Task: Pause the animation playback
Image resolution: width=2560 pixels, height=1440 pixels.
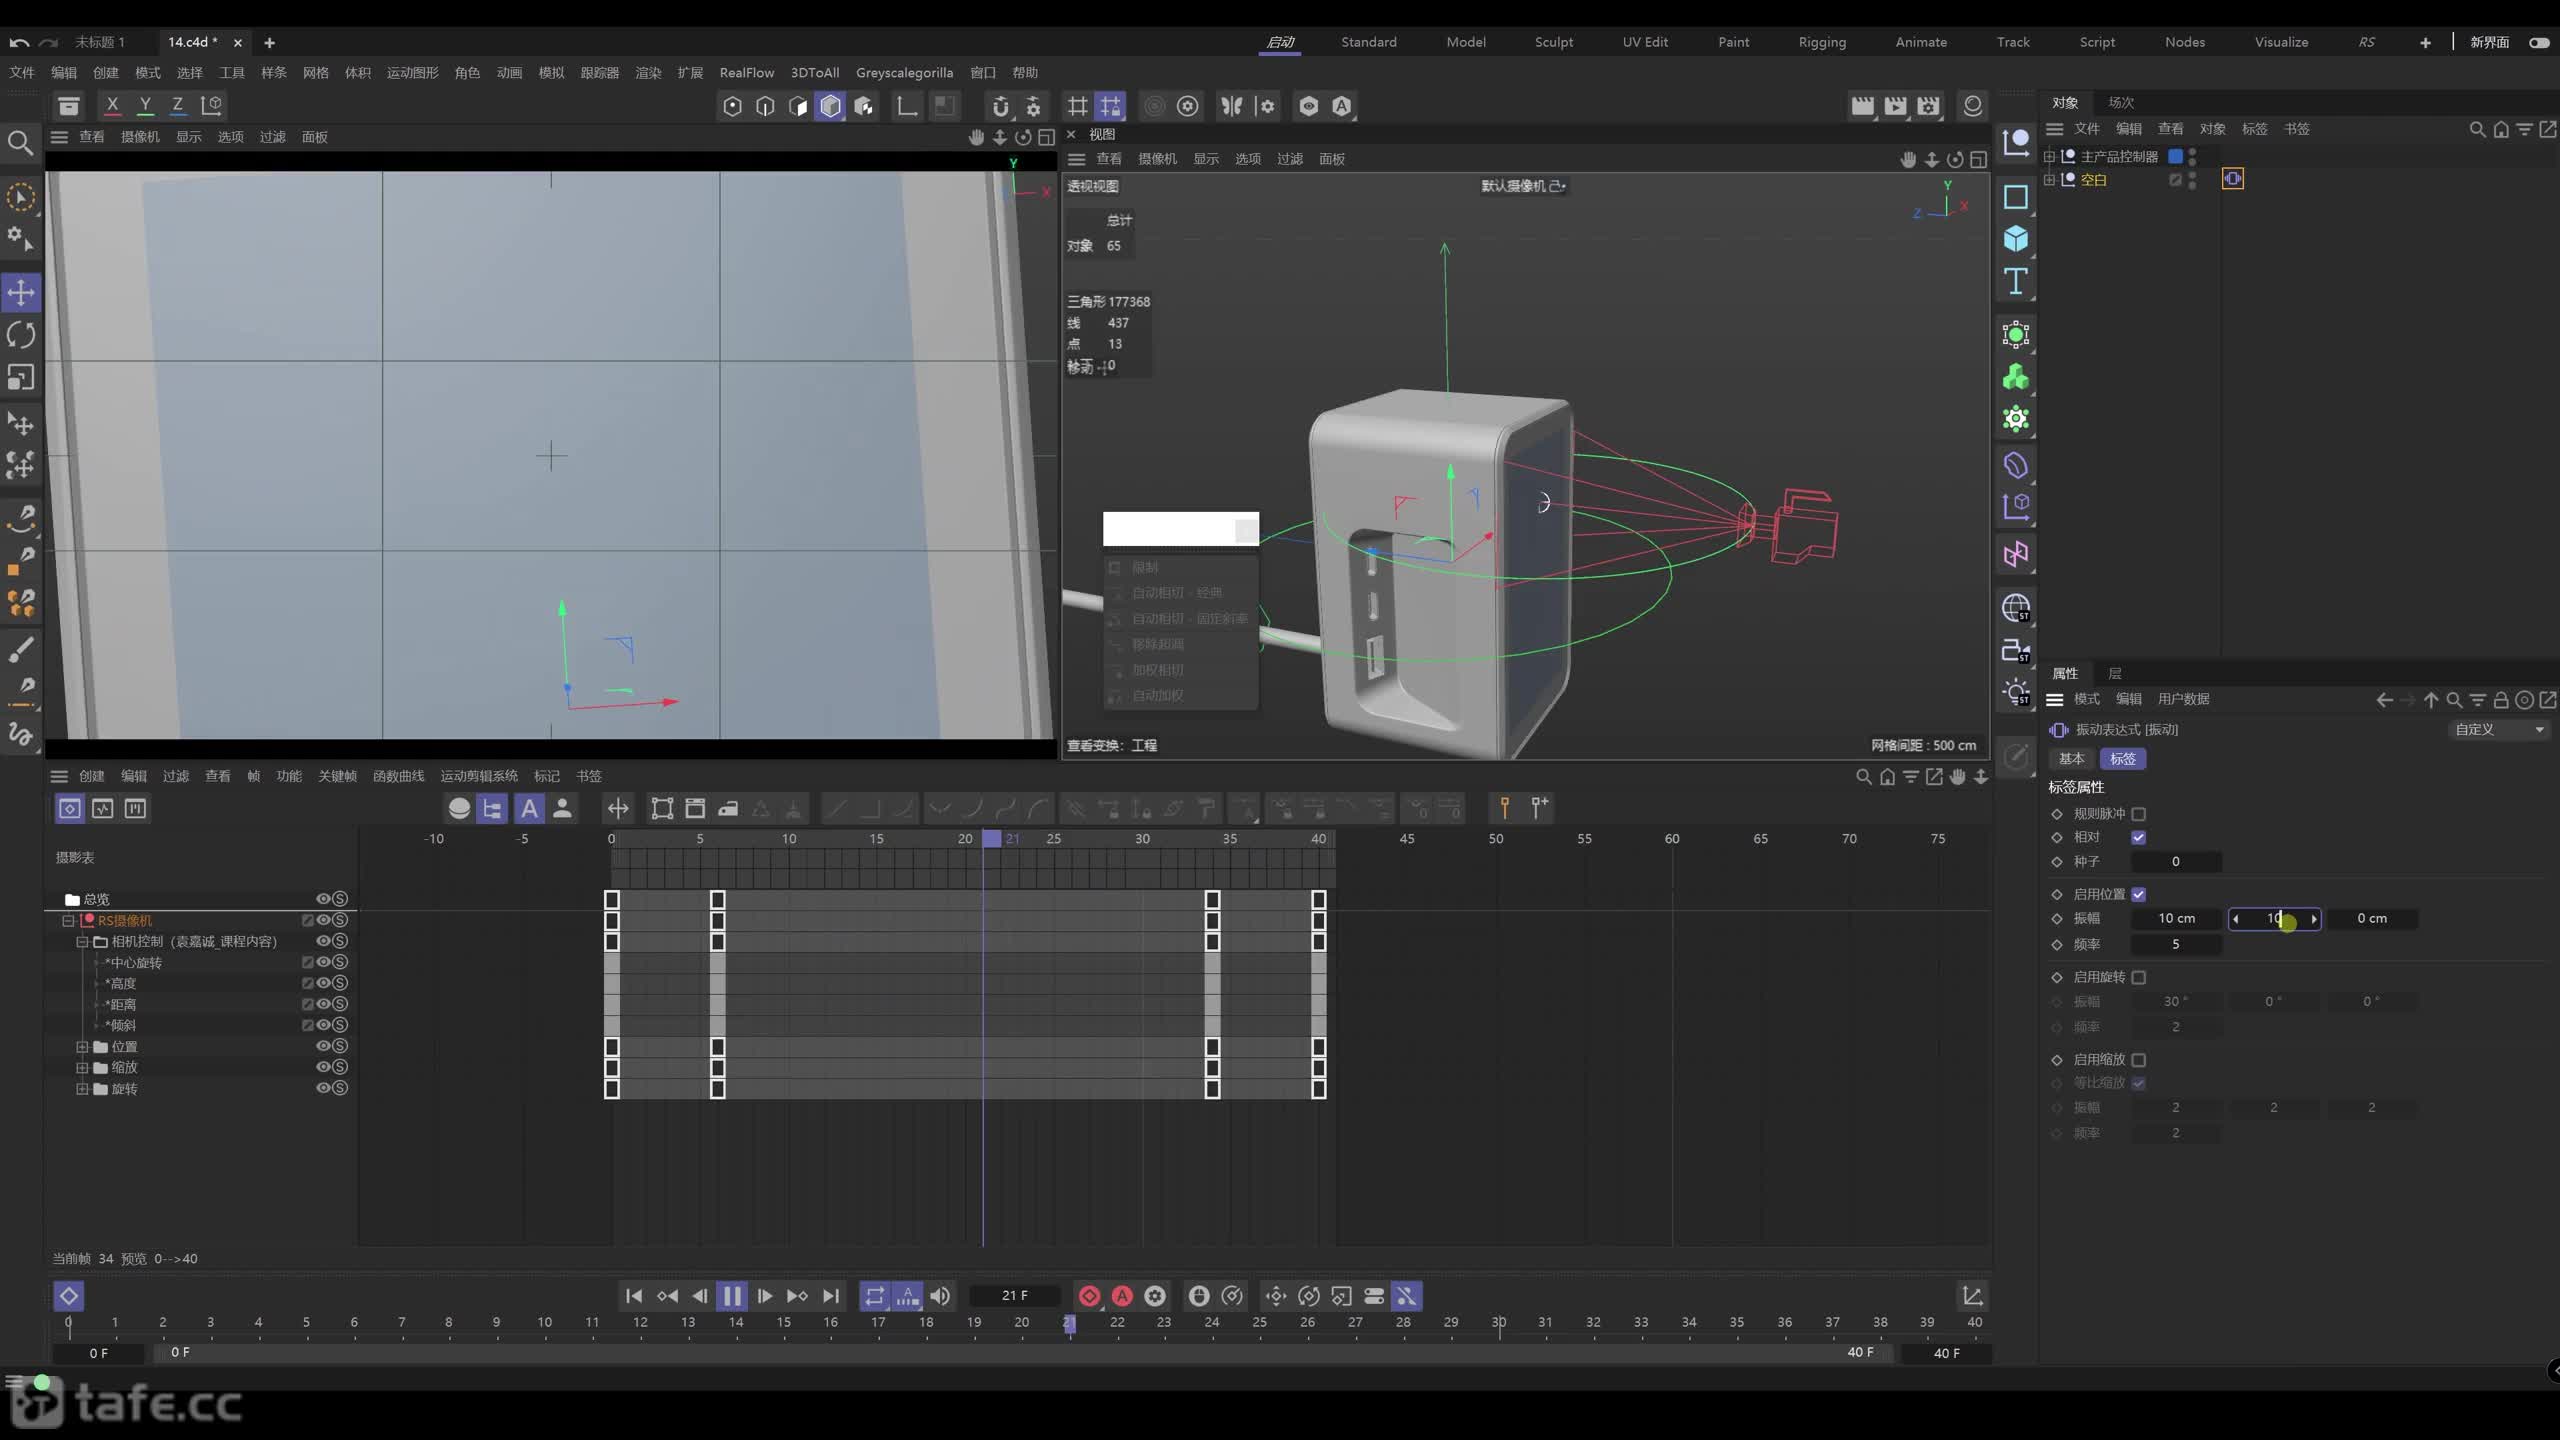Action: (x=732, y=1296)
